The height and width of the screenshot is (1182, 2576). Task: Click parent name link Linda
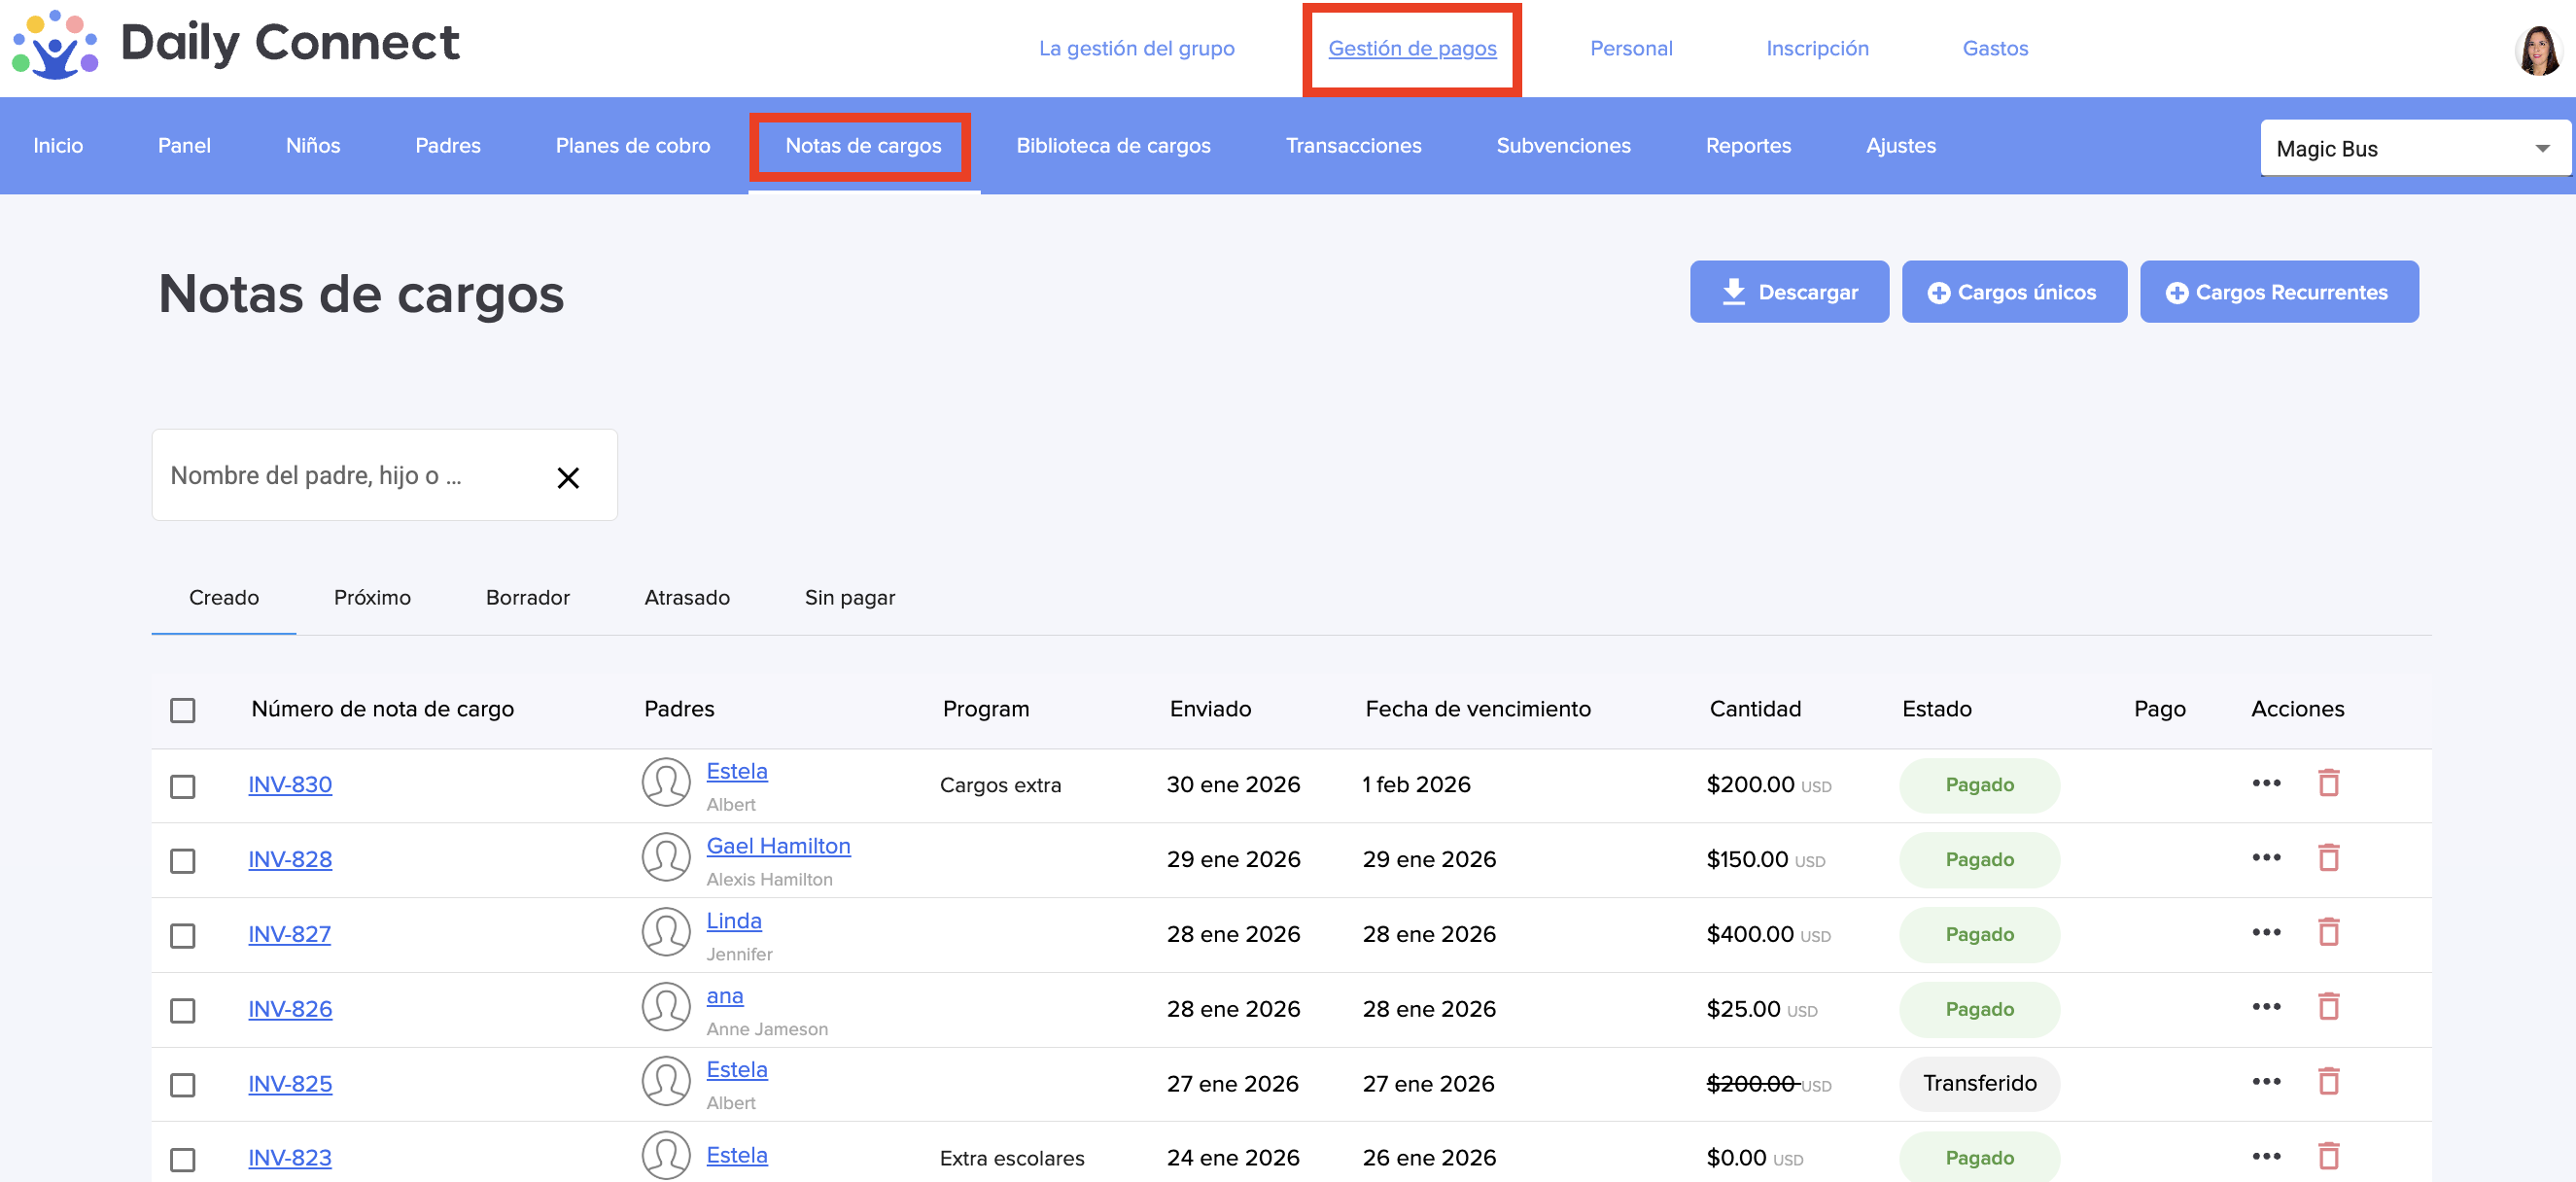coord(733,921)
